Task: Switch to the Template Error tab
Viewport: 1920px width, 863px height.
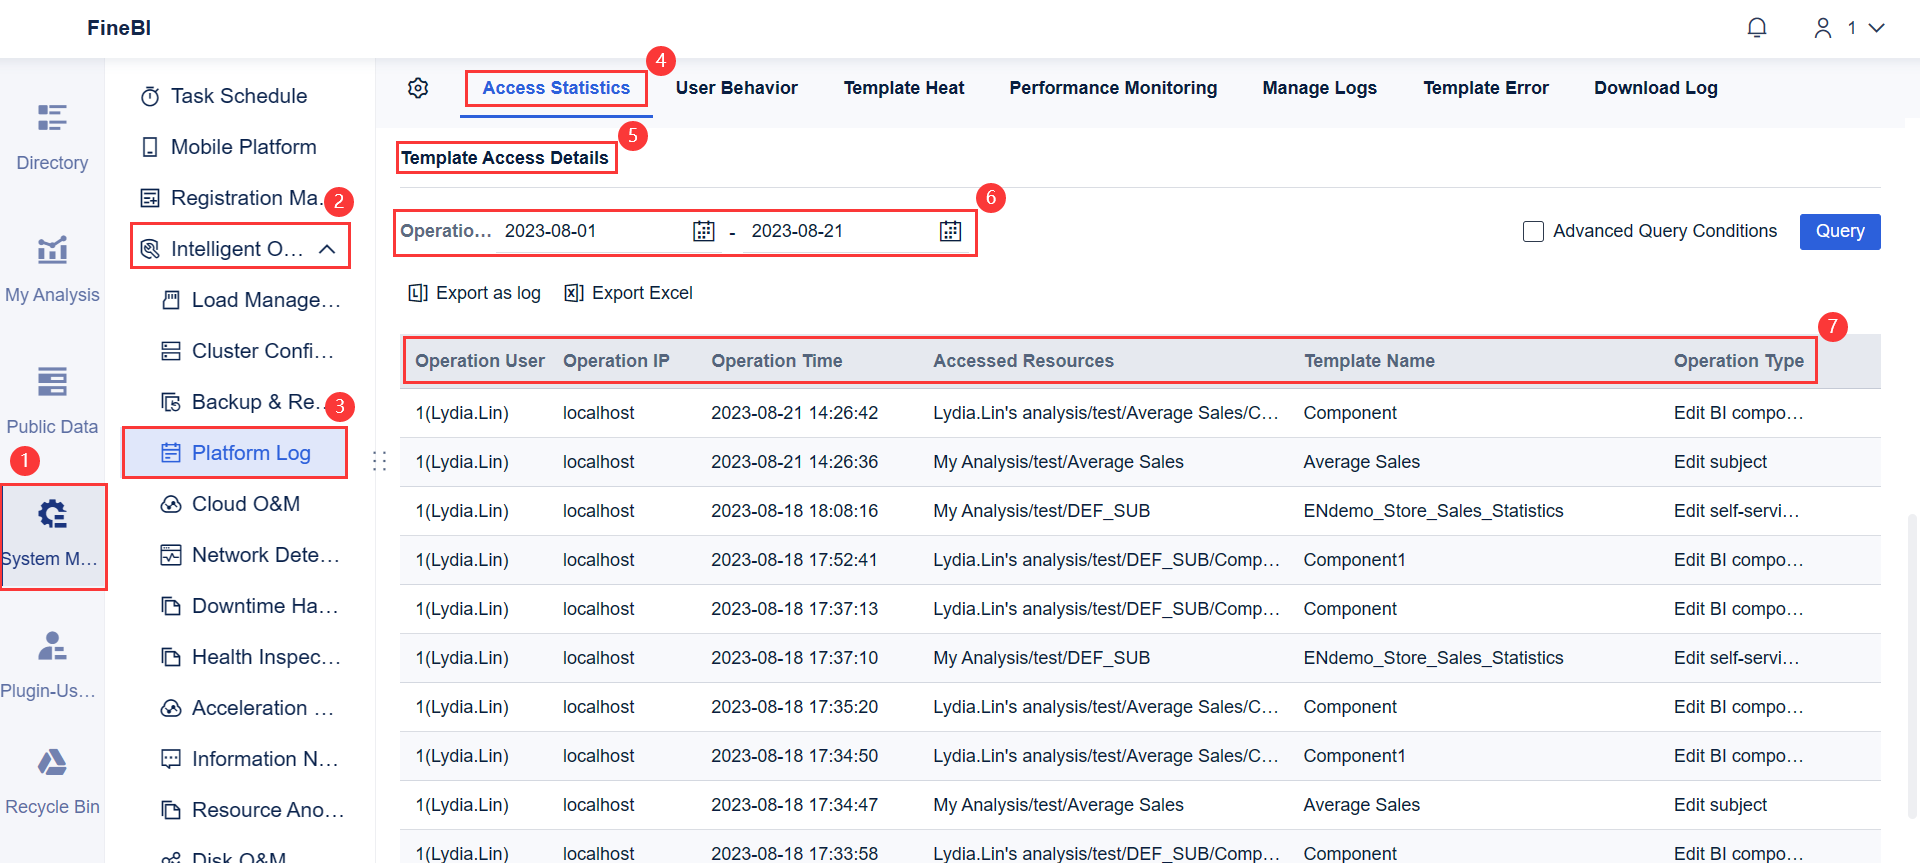Action: (x=1486, y=88)
